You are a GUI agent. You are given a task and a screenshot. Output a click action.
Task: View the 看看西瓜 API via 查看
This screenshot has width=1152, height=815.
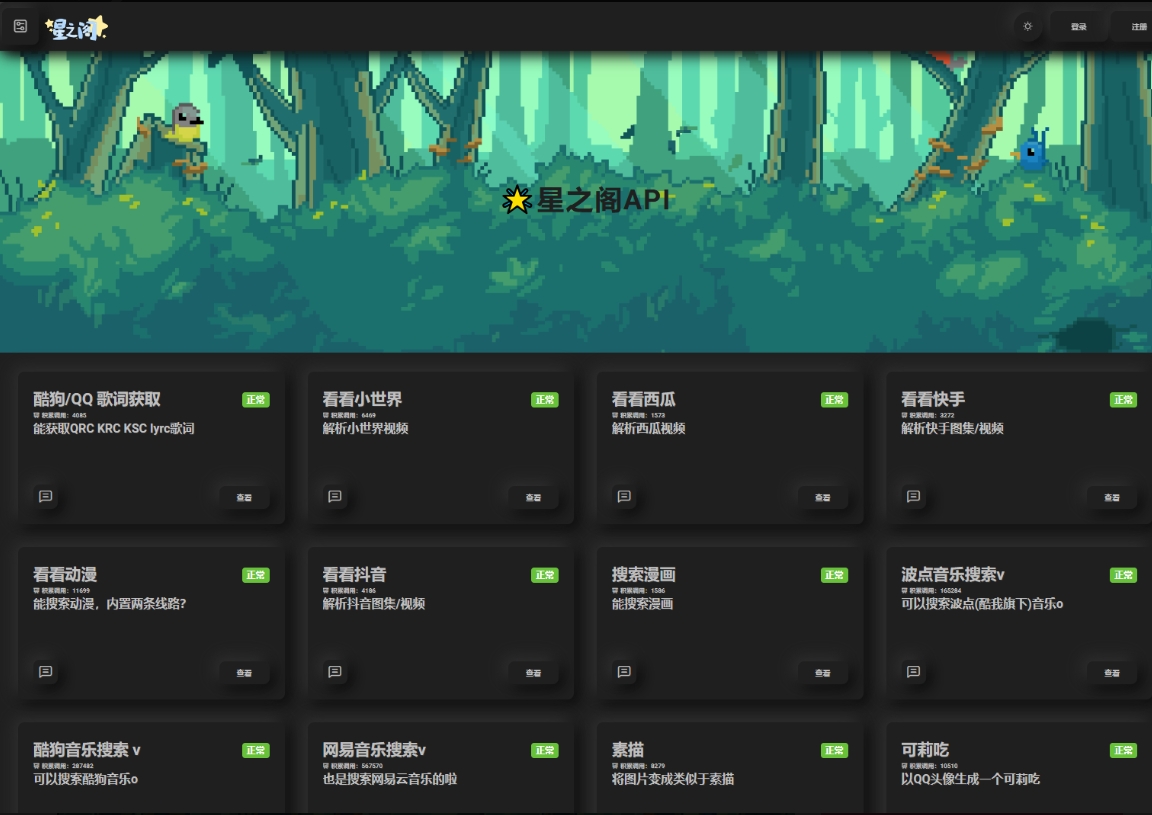(823, 498)
